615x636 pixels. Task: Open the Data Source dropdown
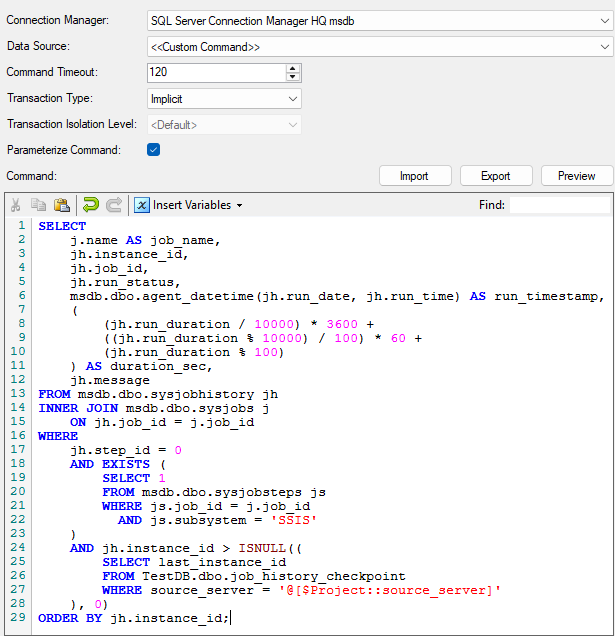pyautogui.click(x=604, y=47)
